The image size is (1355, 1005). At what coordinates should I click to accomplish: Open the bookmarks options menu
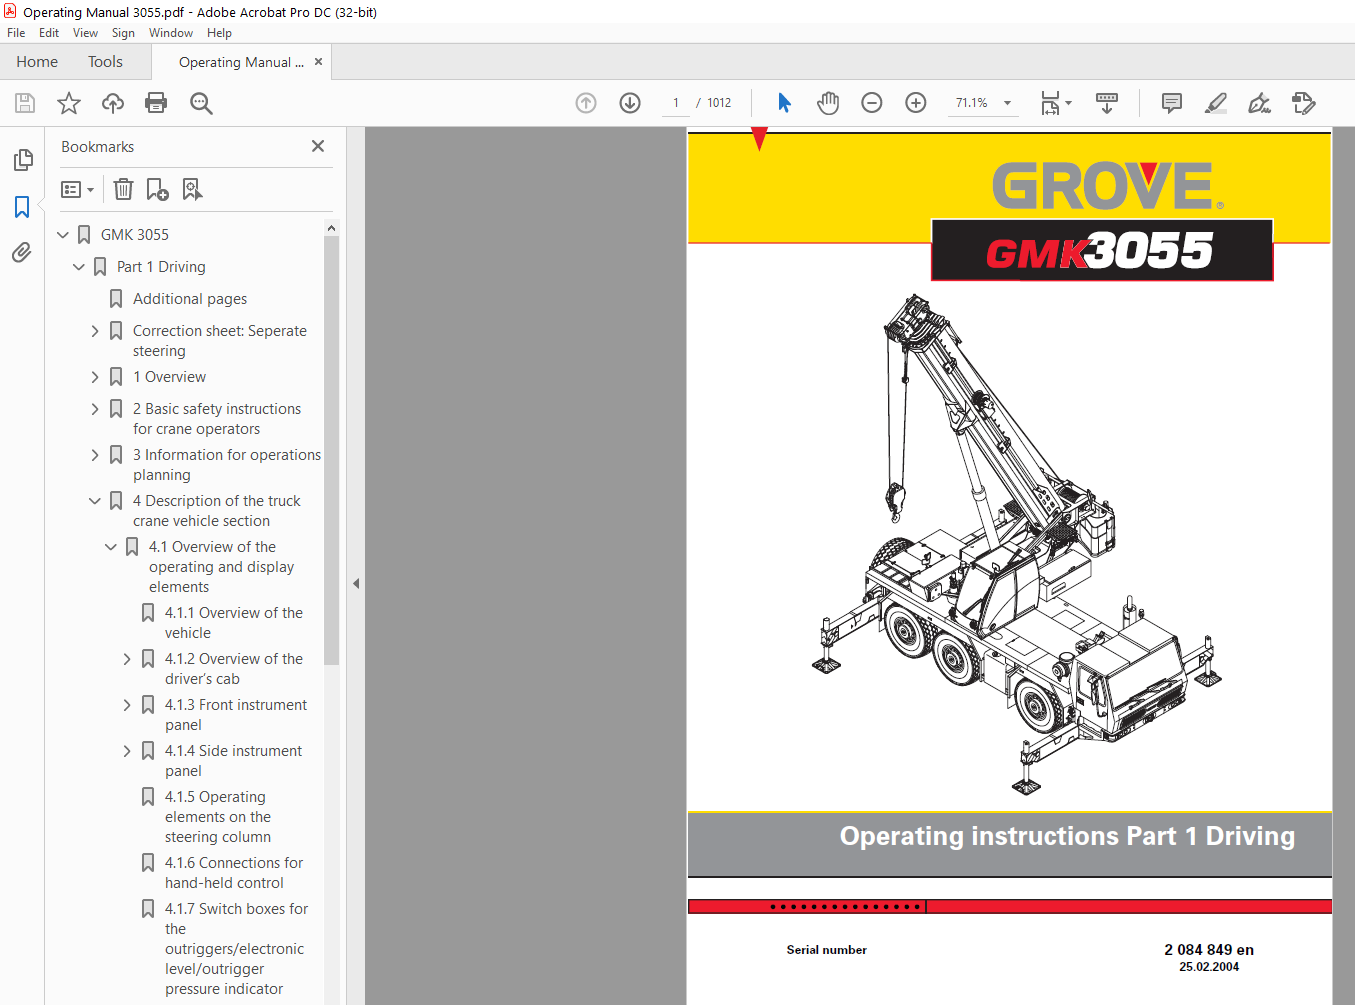77,189
